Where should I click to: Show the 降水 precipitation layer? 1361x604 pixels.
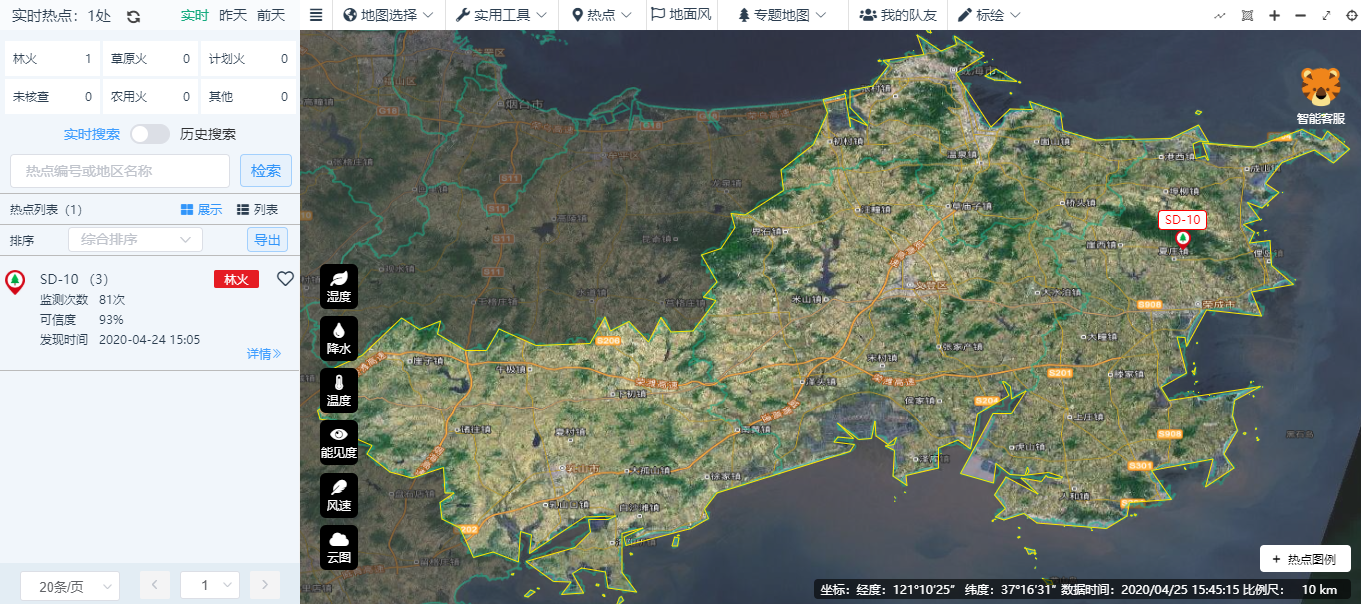point(339,338)
